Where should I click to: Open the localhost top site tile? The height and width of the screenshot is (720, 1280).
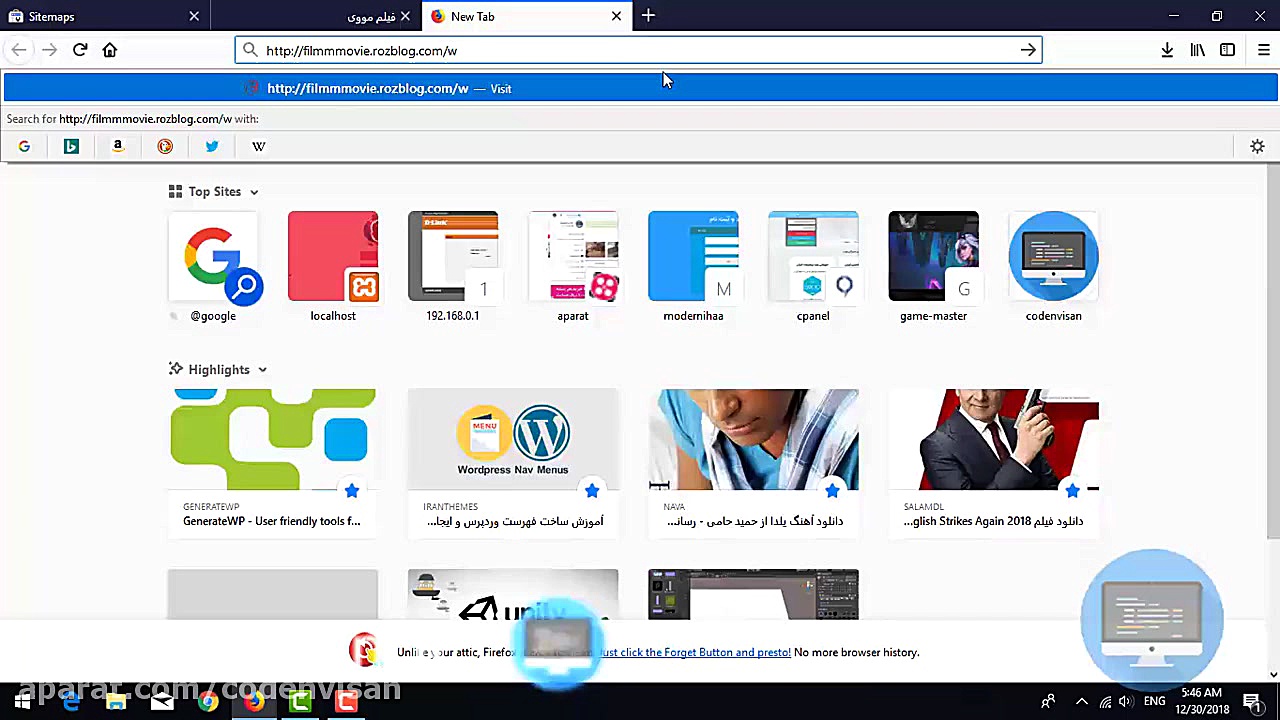(x=333, y=266)
